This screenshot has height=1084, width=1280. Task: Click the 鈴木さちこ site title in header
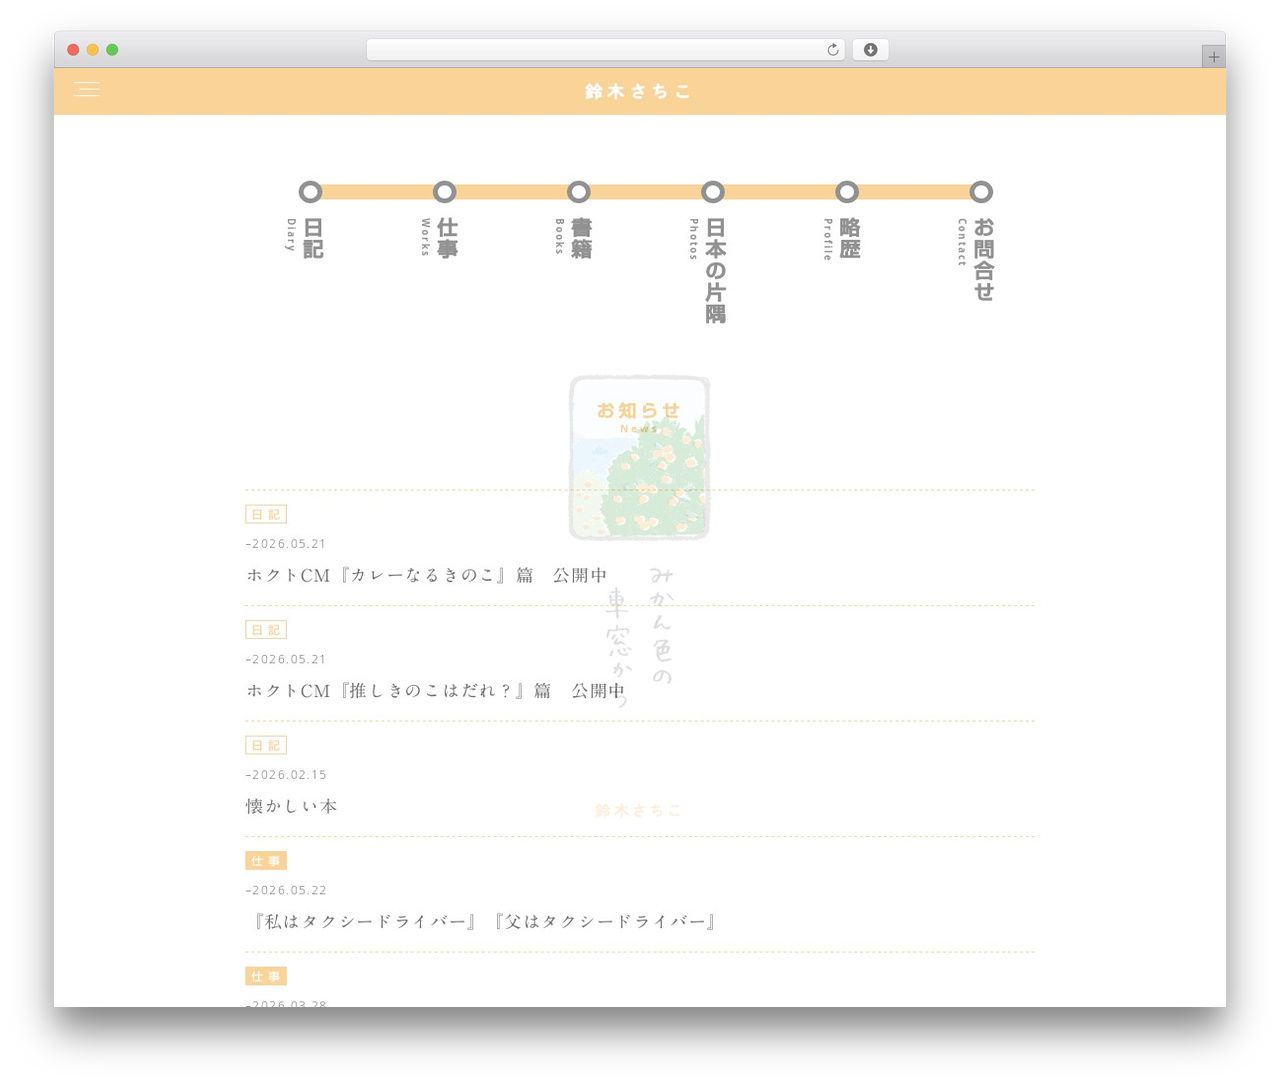tap(639, 91)
